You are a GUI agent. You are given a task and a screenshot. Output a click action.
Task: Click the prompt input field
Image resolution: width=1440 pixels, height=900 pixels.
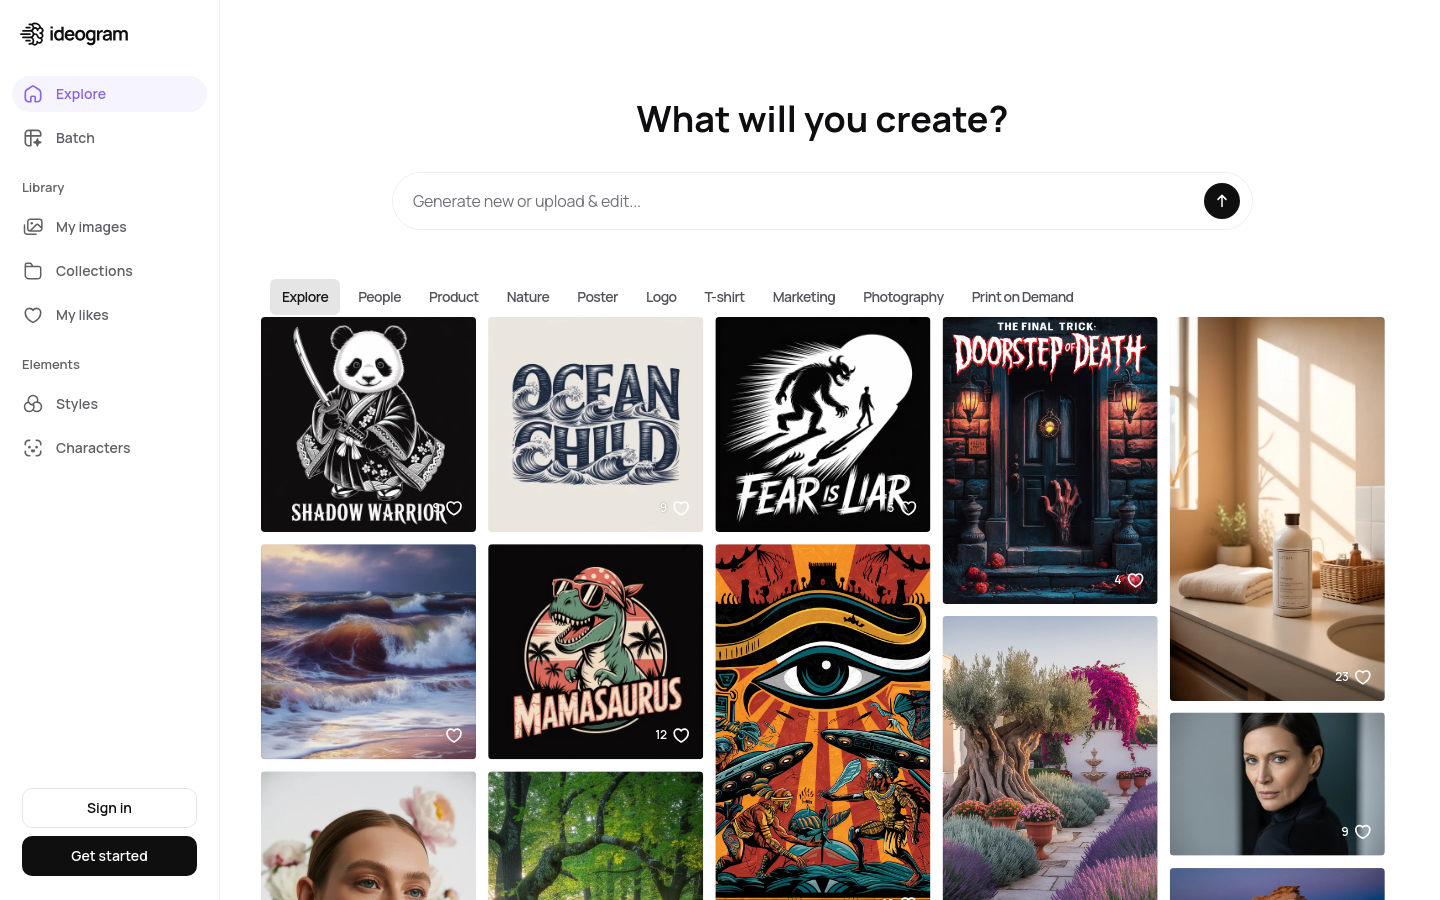(x=800, y=201)
